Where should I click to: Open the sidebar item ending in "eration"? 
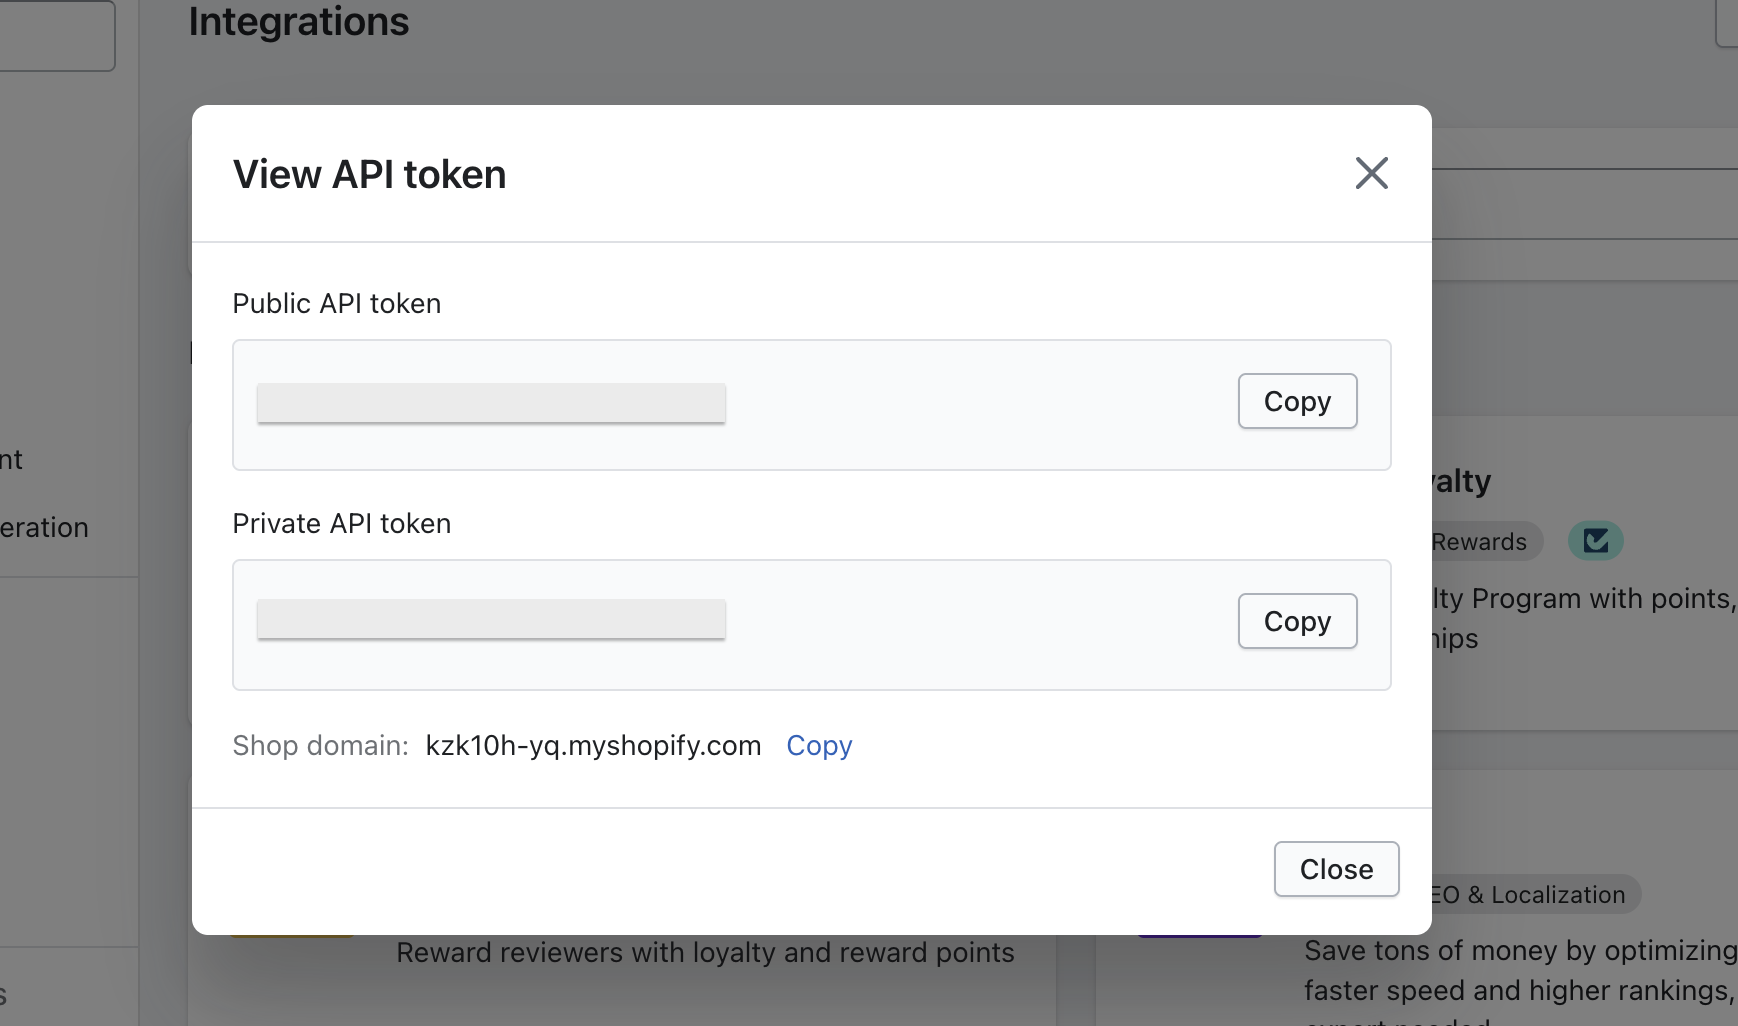tap(44, 528)
